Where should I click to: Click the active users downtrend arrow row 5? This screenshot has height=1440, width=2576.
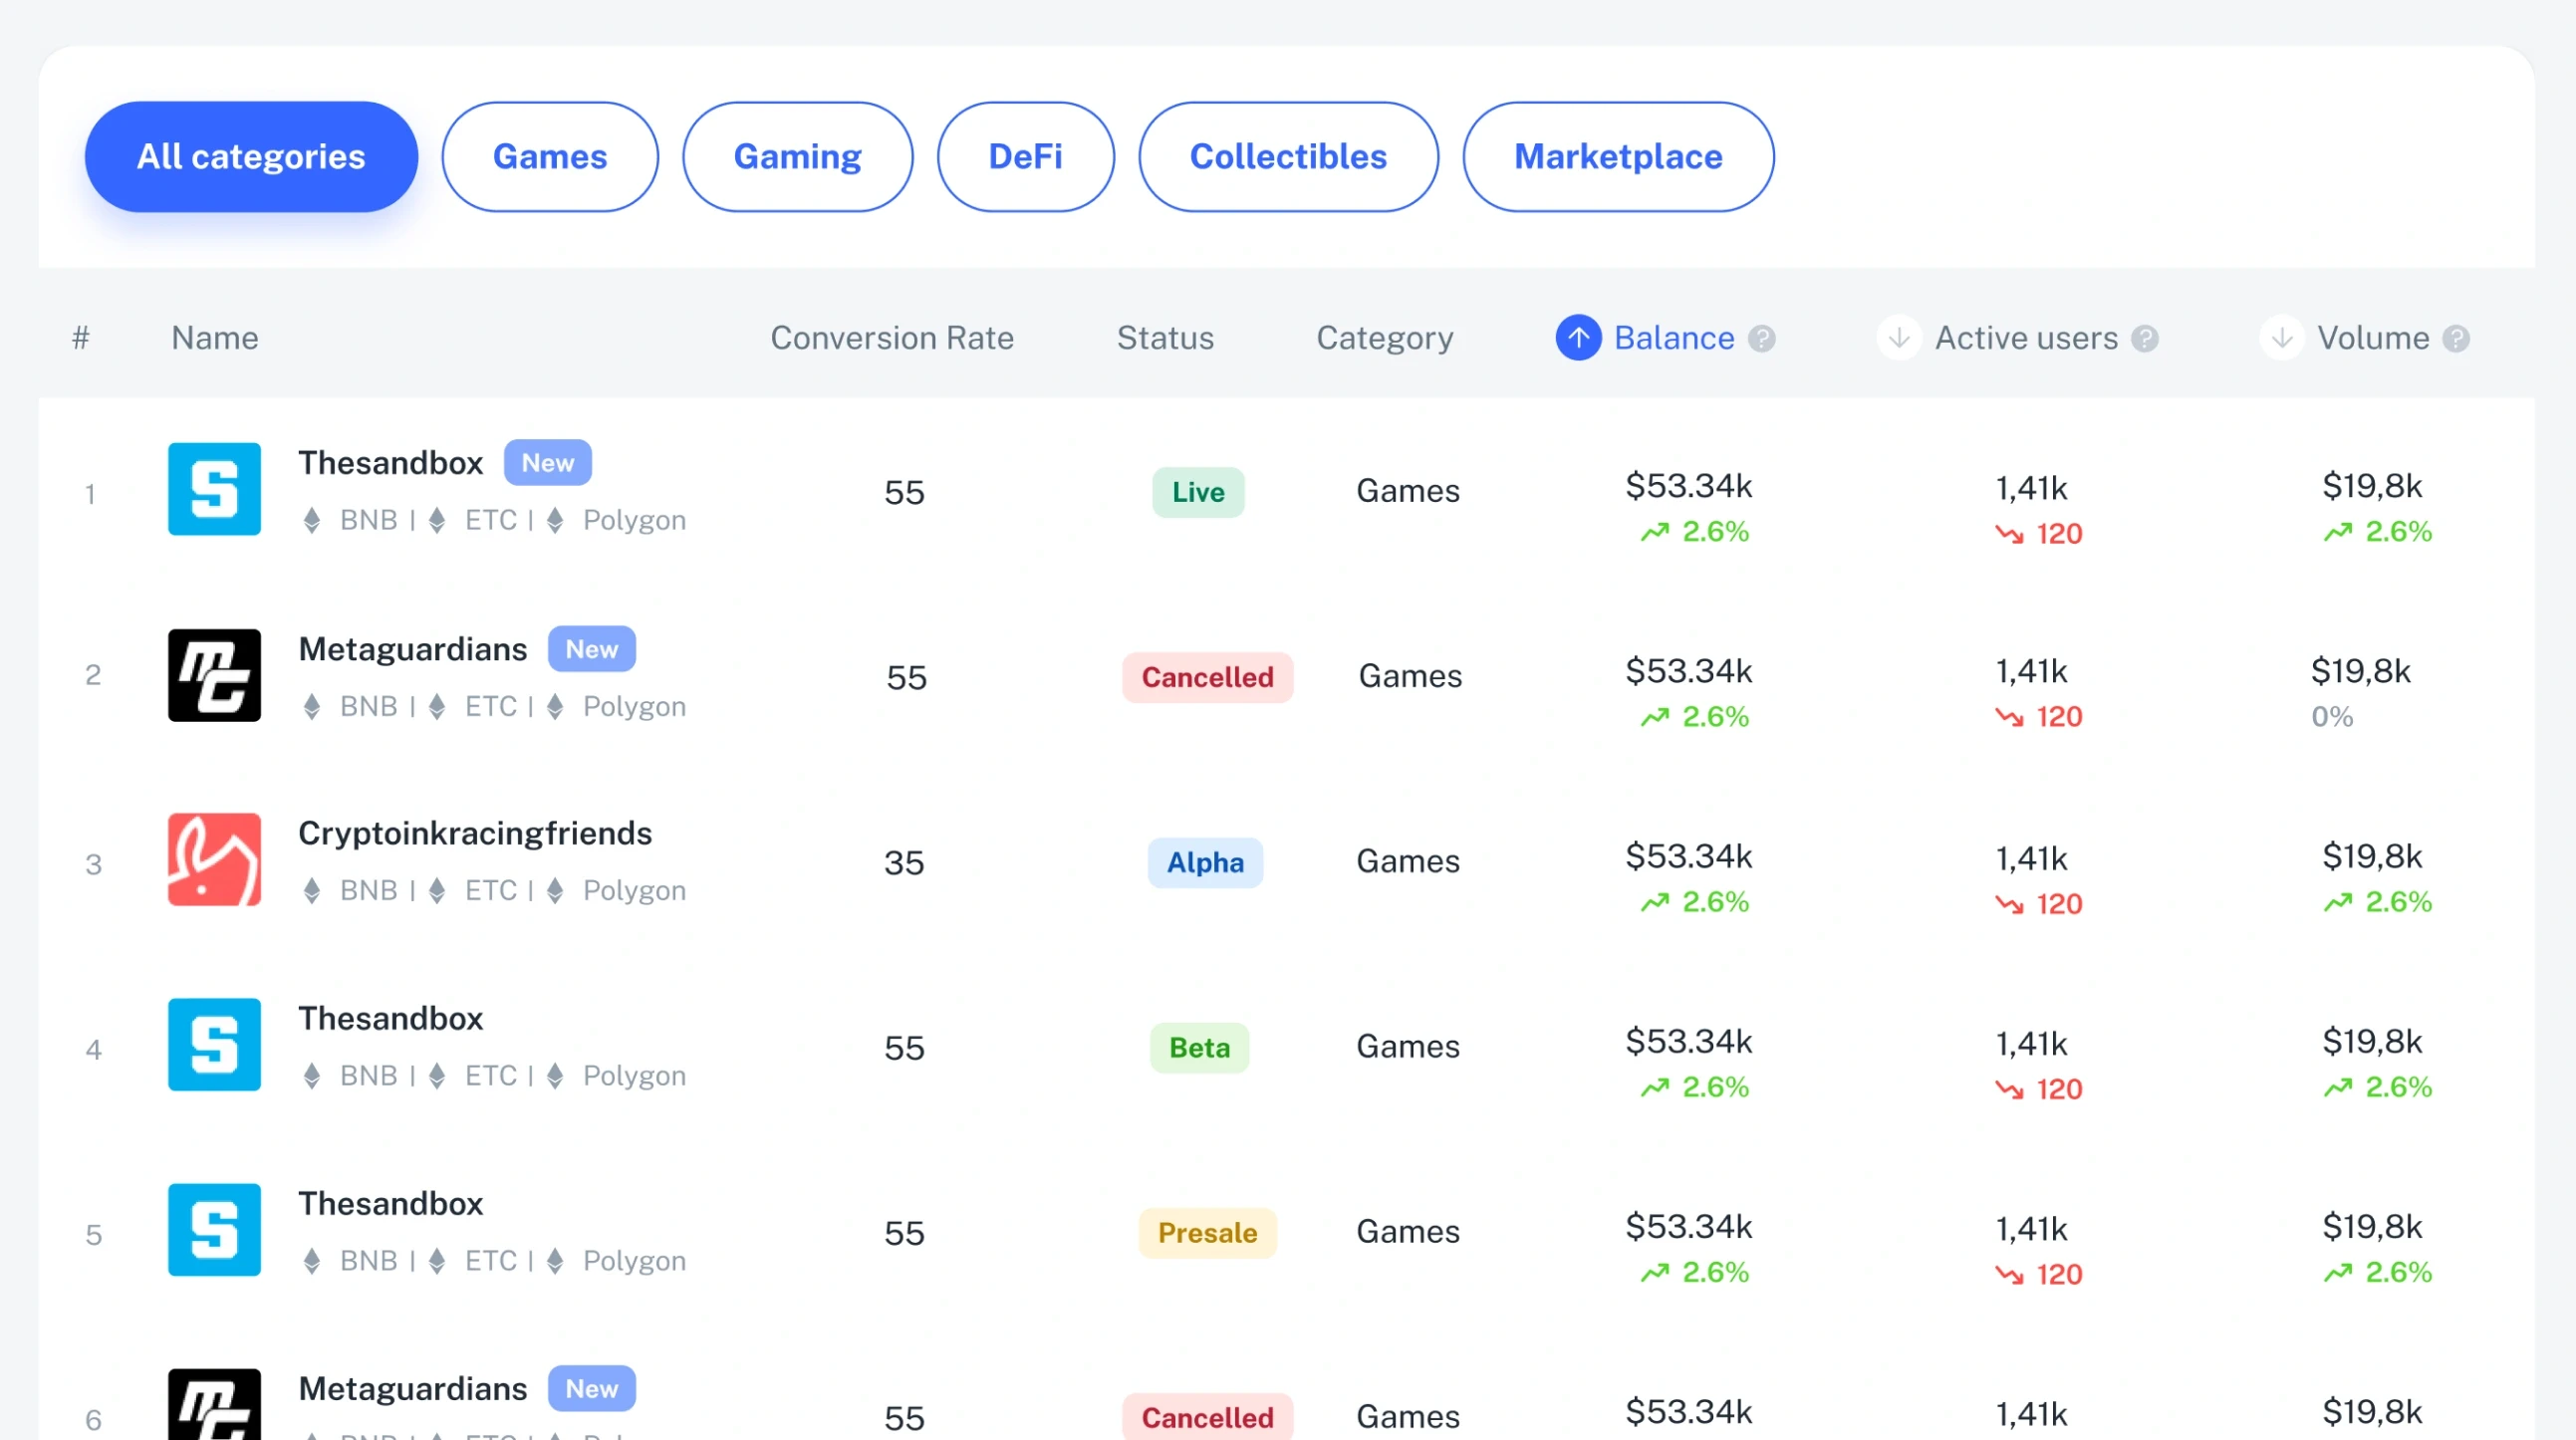[2009, 1274]
